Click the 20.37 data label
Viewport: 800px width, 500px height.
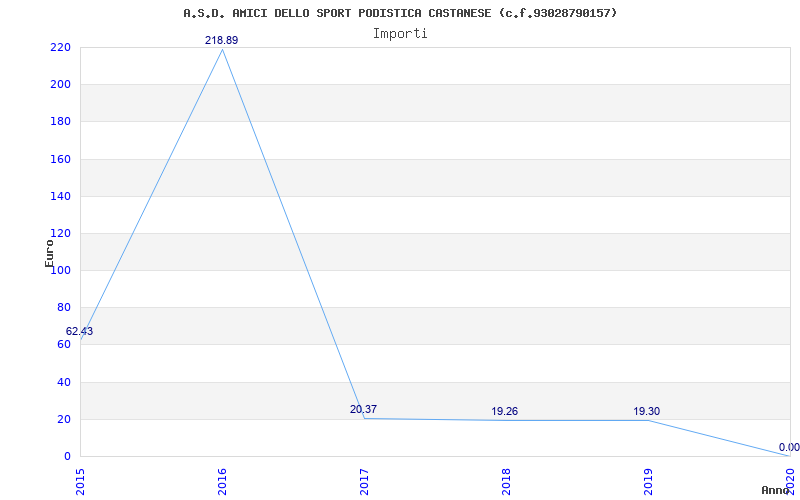coord(364,409)
